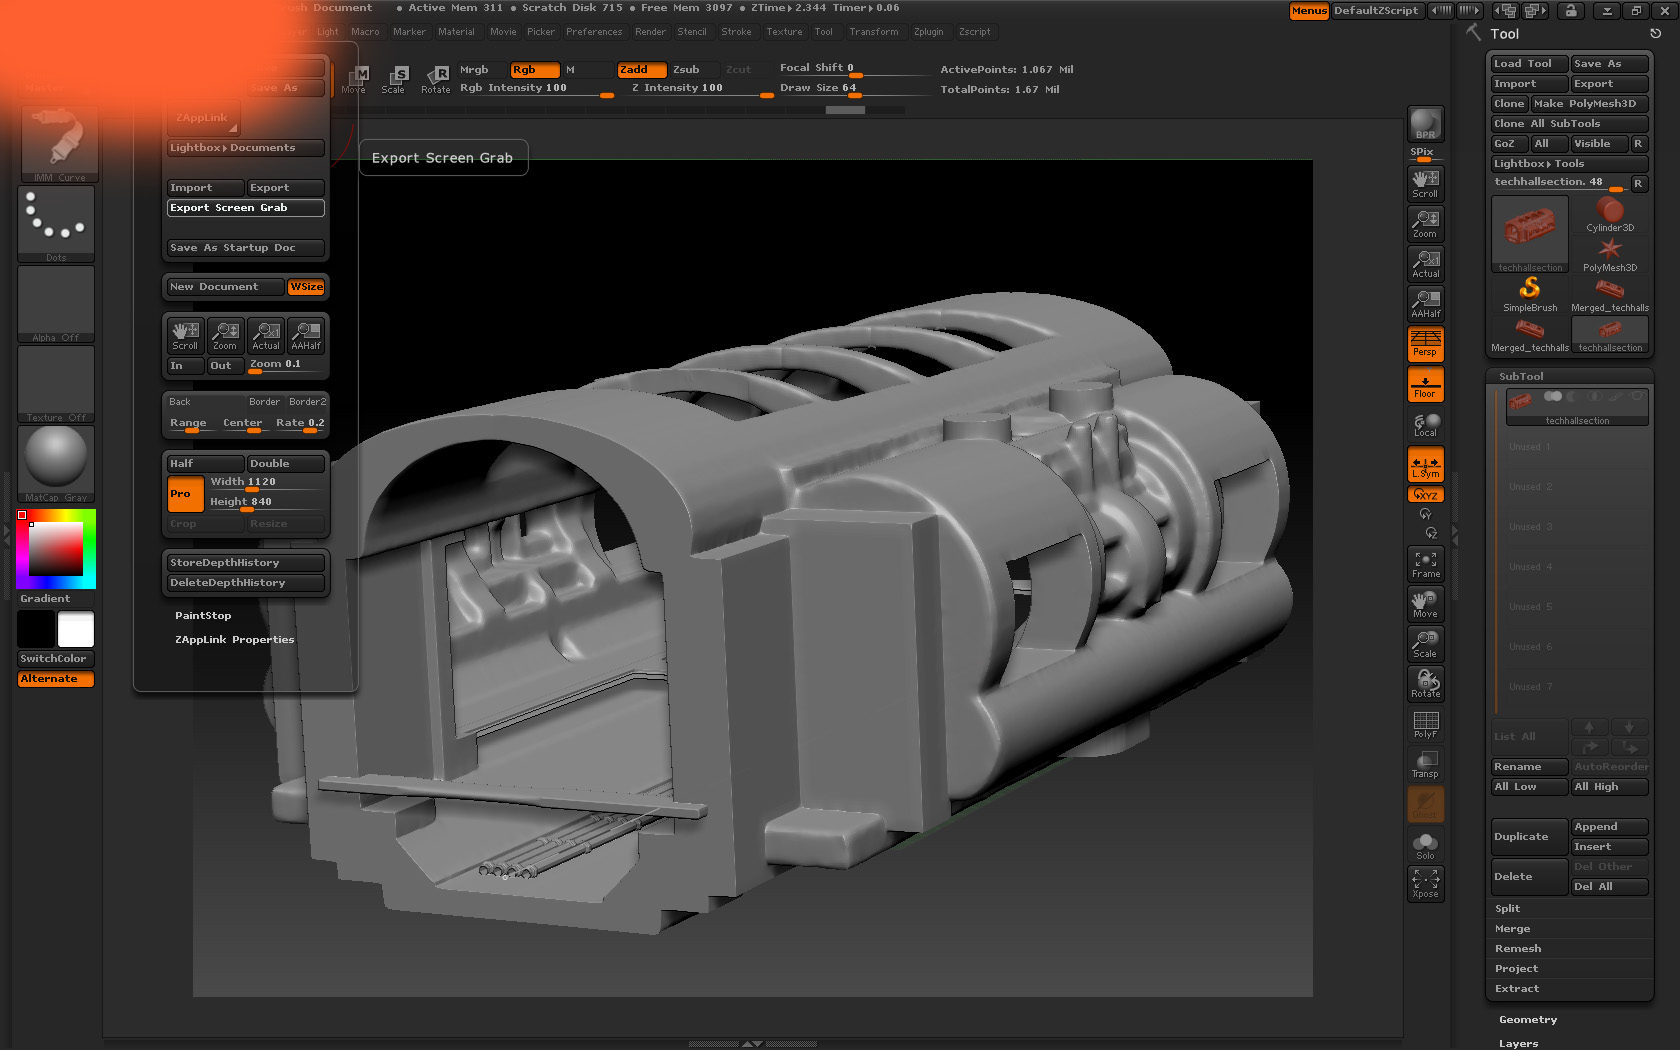Select the Move icon on the right shelf

click(x=1425, y=603)
